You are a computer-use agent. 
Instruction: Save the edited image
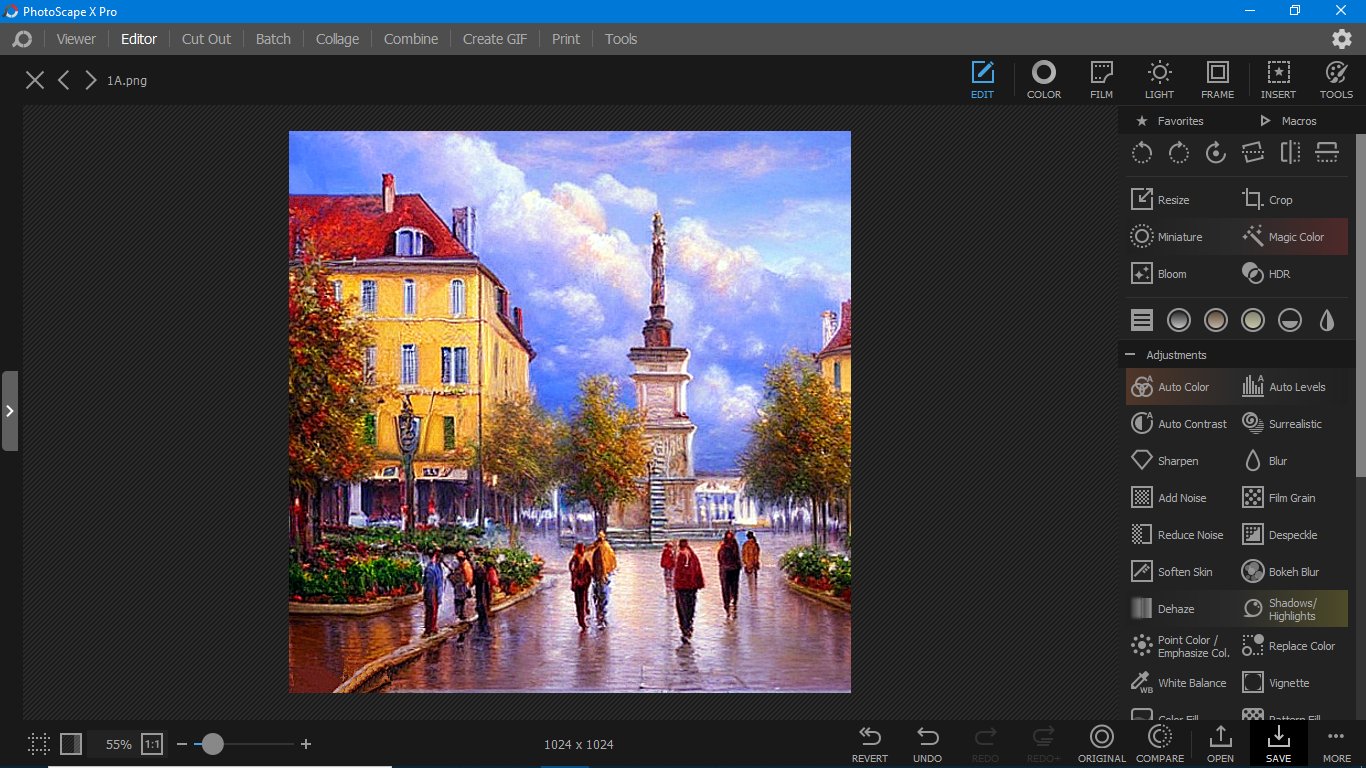click(1278, 745)
